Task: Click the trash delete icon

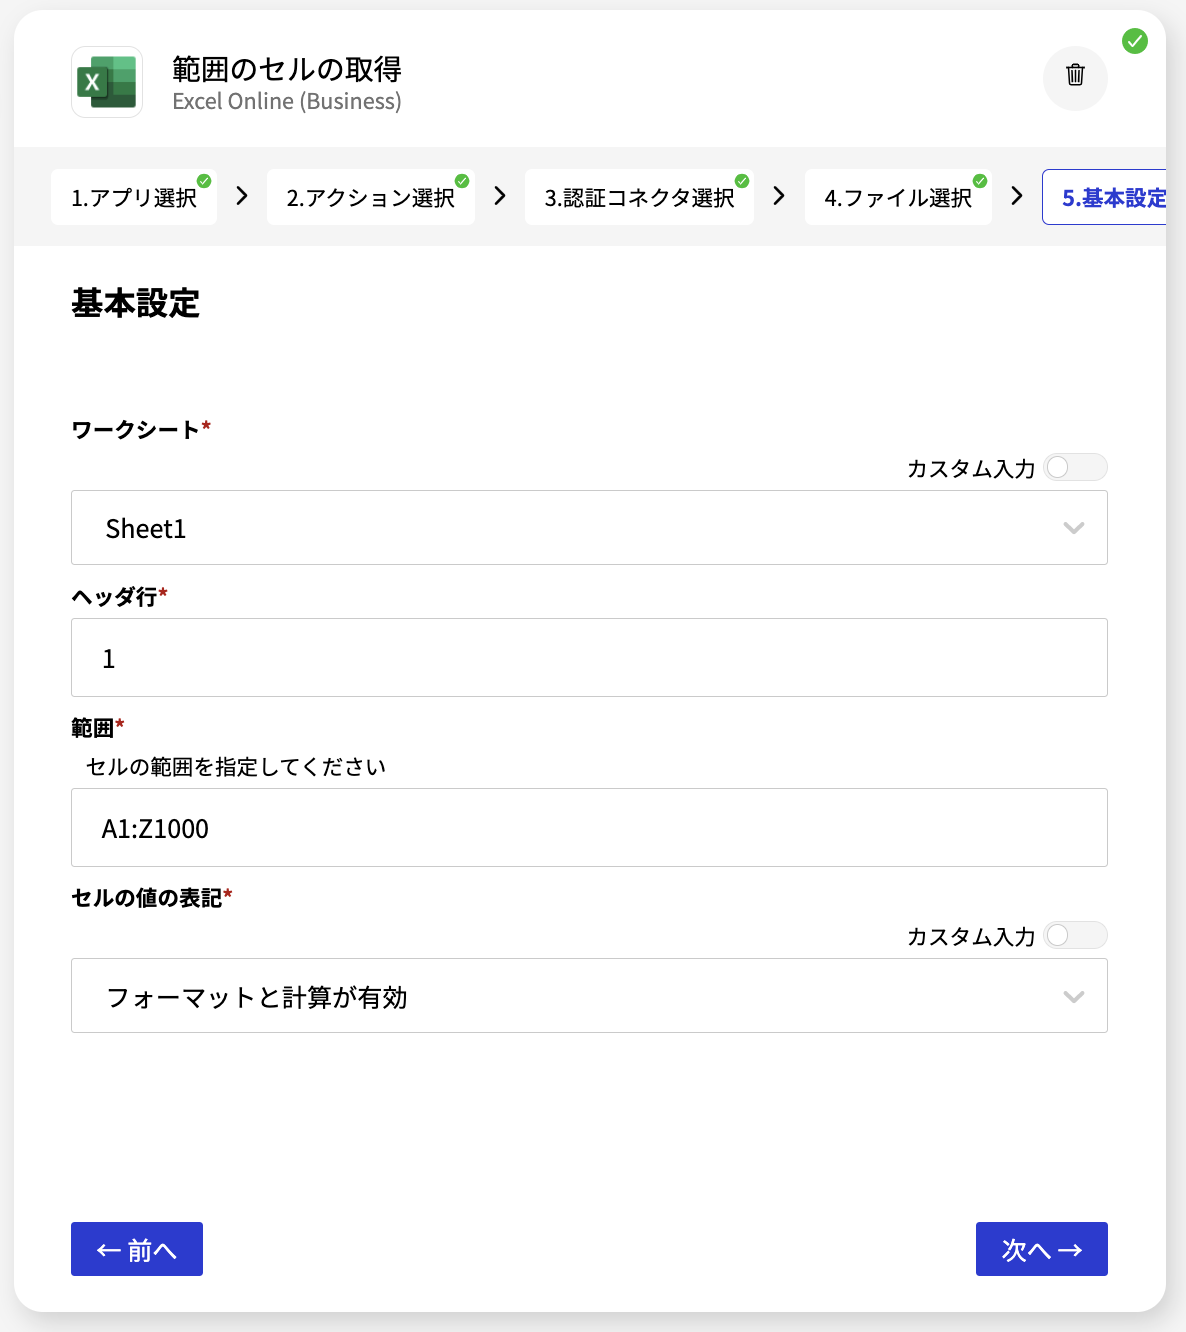Action: click(x=1075, y=75)
